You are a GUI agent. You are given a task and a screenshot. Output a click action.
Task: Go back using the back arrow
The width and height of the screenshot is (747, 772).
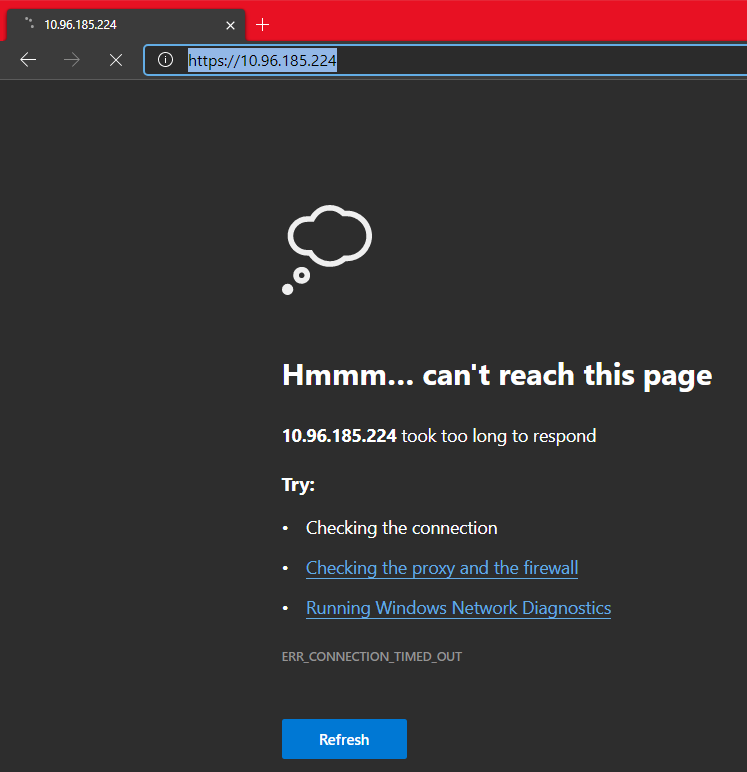[28, 60]
